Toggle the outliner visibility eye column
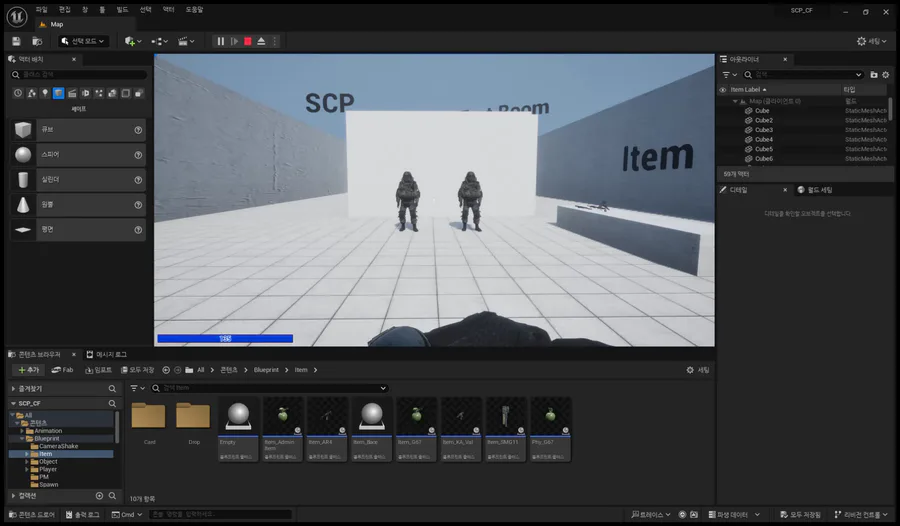Image resolution: width=900 pixels, height=526 pixels. pyautogui.click(x=723, y=90)
